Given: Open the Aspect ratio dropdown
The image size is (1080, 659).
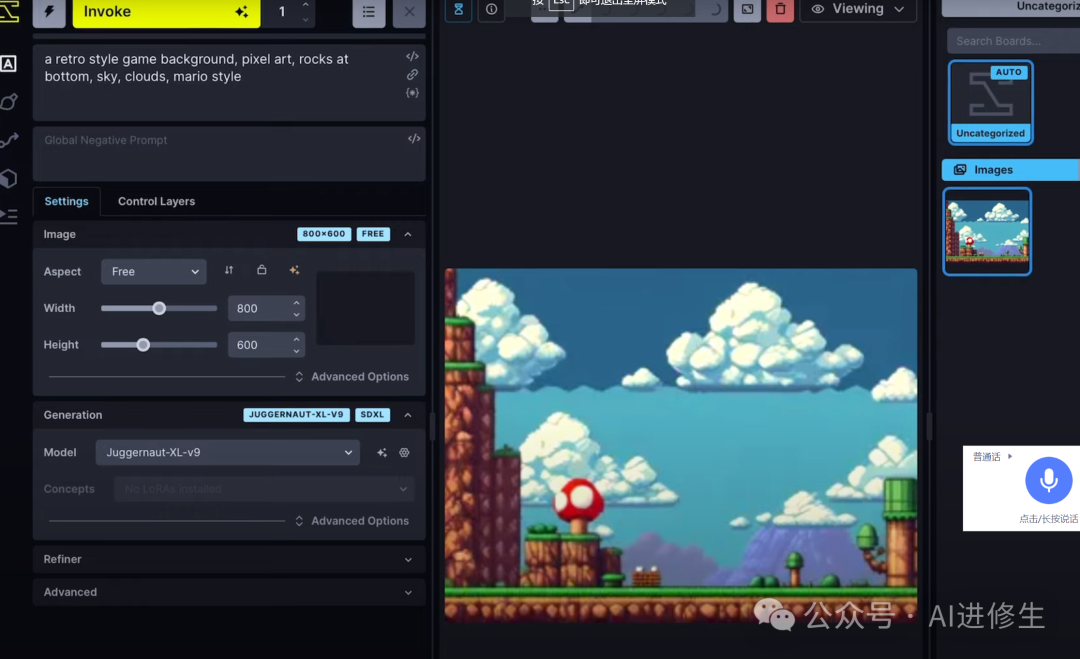Looking at the screenshot, I should coord(154,271).
